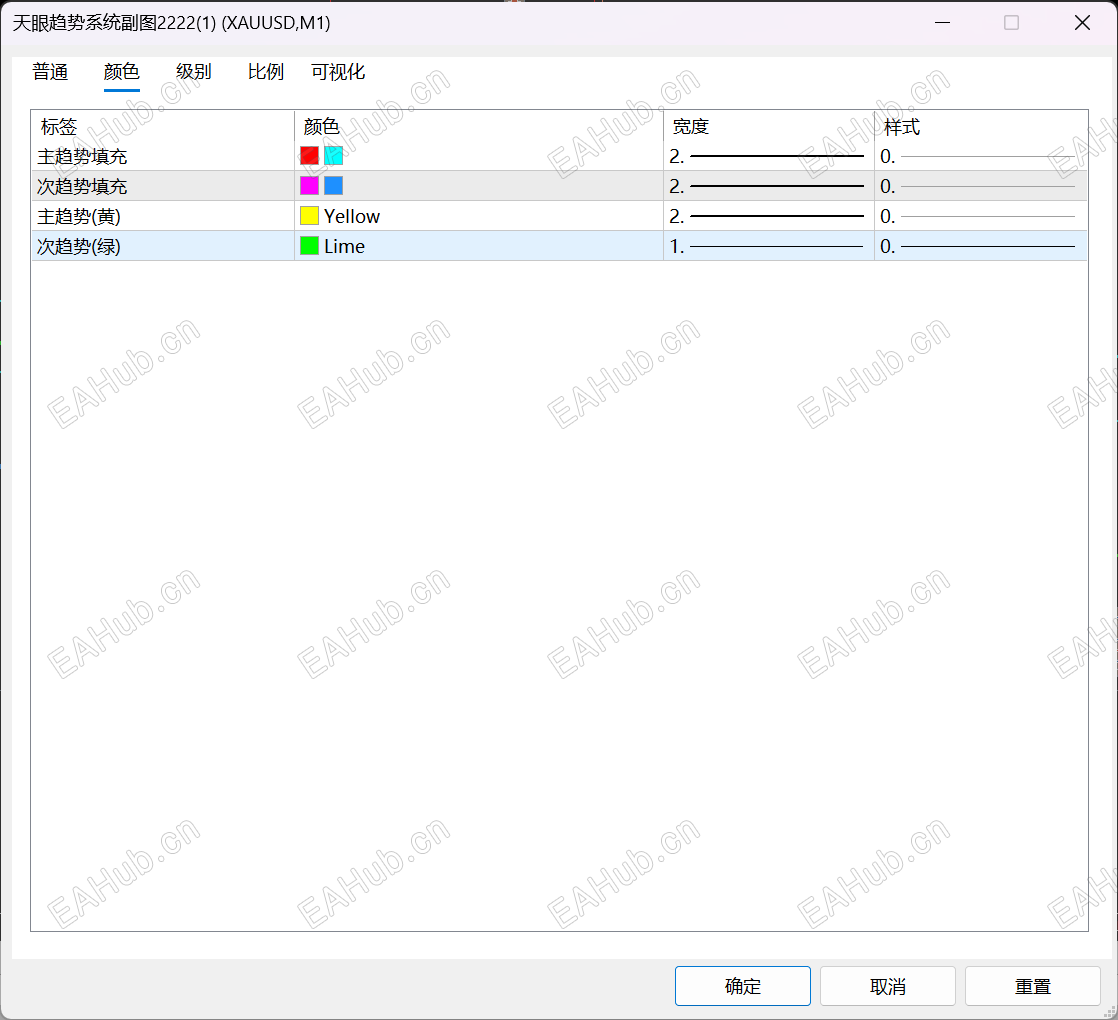Click the 确定 button

point(742,986)
